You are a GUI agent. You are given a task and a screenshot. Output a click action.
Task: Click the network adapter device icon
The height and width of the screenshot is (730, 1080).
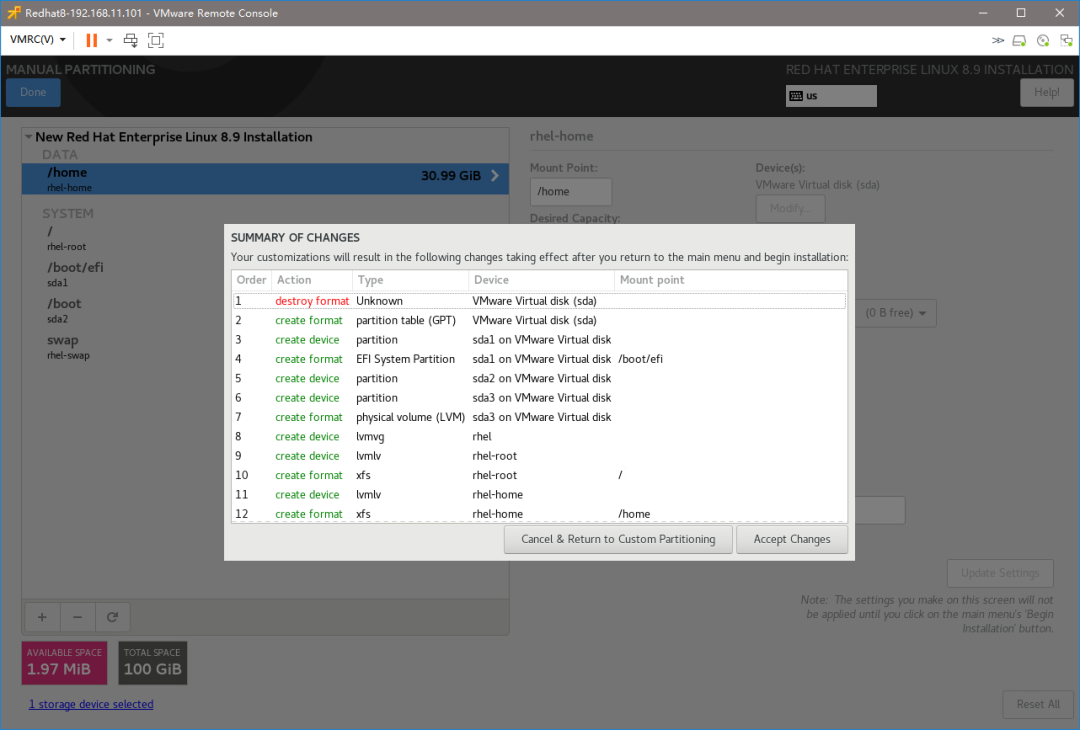1066,41
